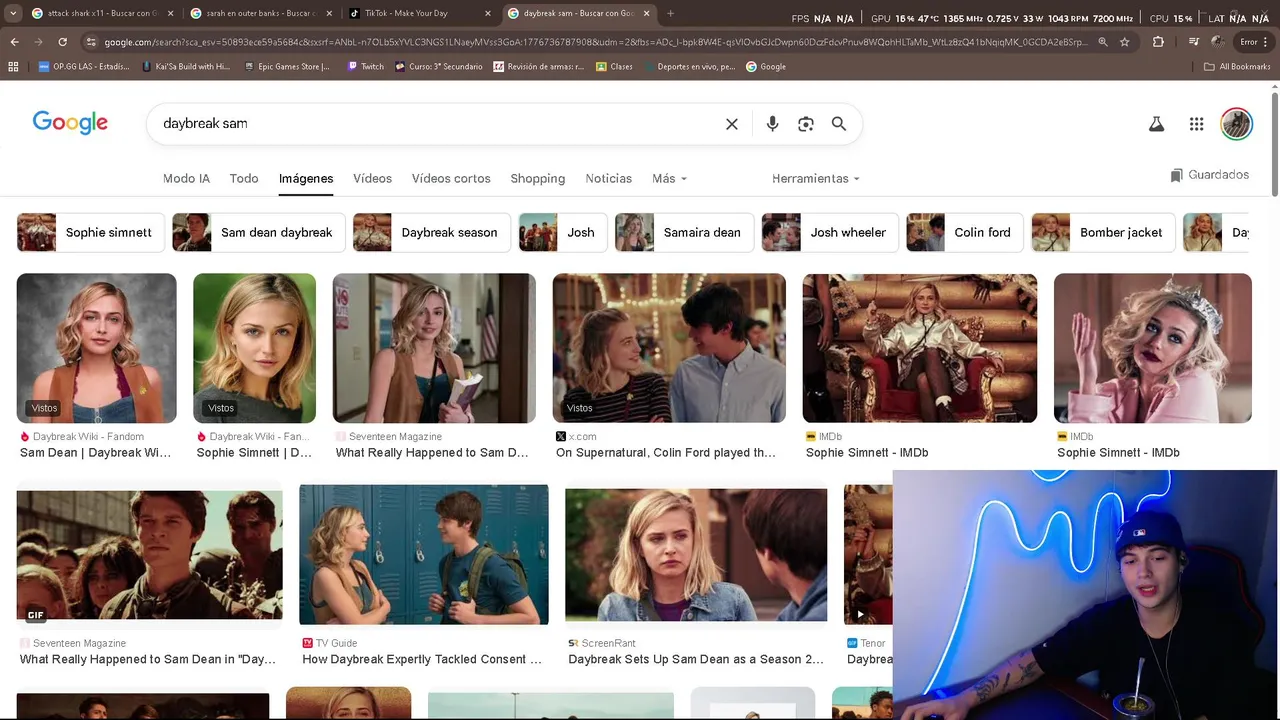1280x720 pixels.
Task: Open 'How Daybreak Expertly Tackled Consent' link
Action: point(422,660)
